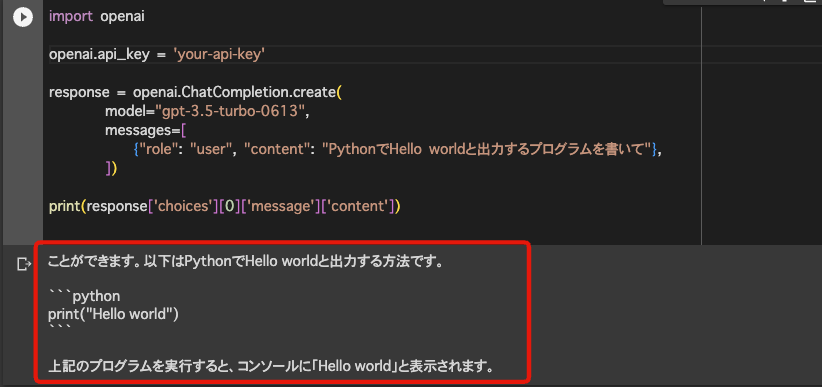The image size is (822, 387).
Task: Run the code cell with play button
Action: [x=23, y=17]
